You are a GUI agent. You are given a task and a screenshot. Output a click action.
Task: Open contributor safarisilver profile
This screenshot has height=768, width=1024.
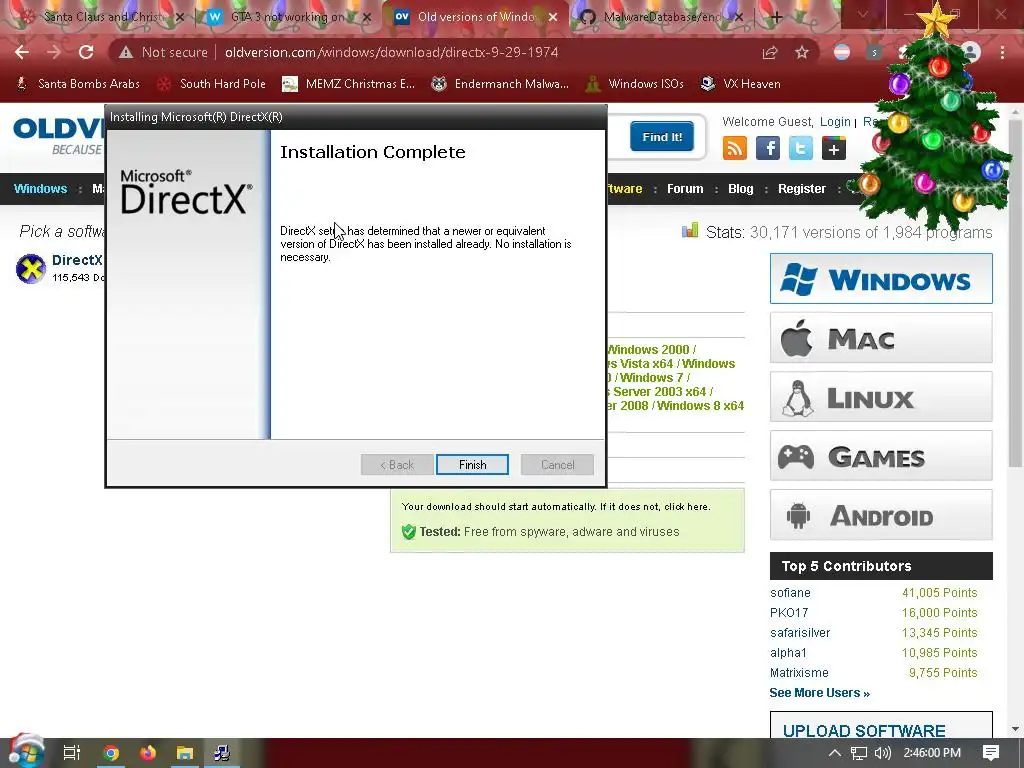[x=800, y=633]
